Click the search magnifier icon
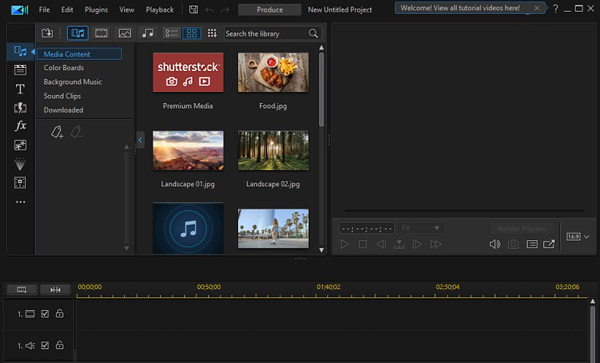Viewport: 600px width, 363px height. click(313, 34)
